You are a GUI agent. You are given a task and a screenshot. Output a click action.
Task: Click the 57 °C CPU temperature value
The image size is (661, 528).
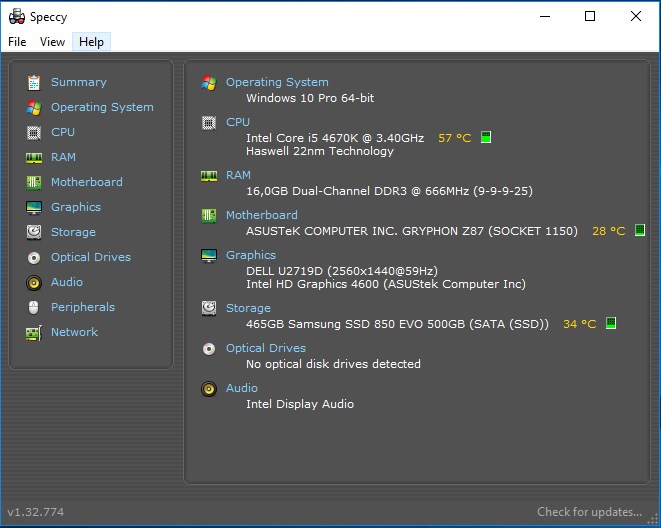[x=454, y=138]
